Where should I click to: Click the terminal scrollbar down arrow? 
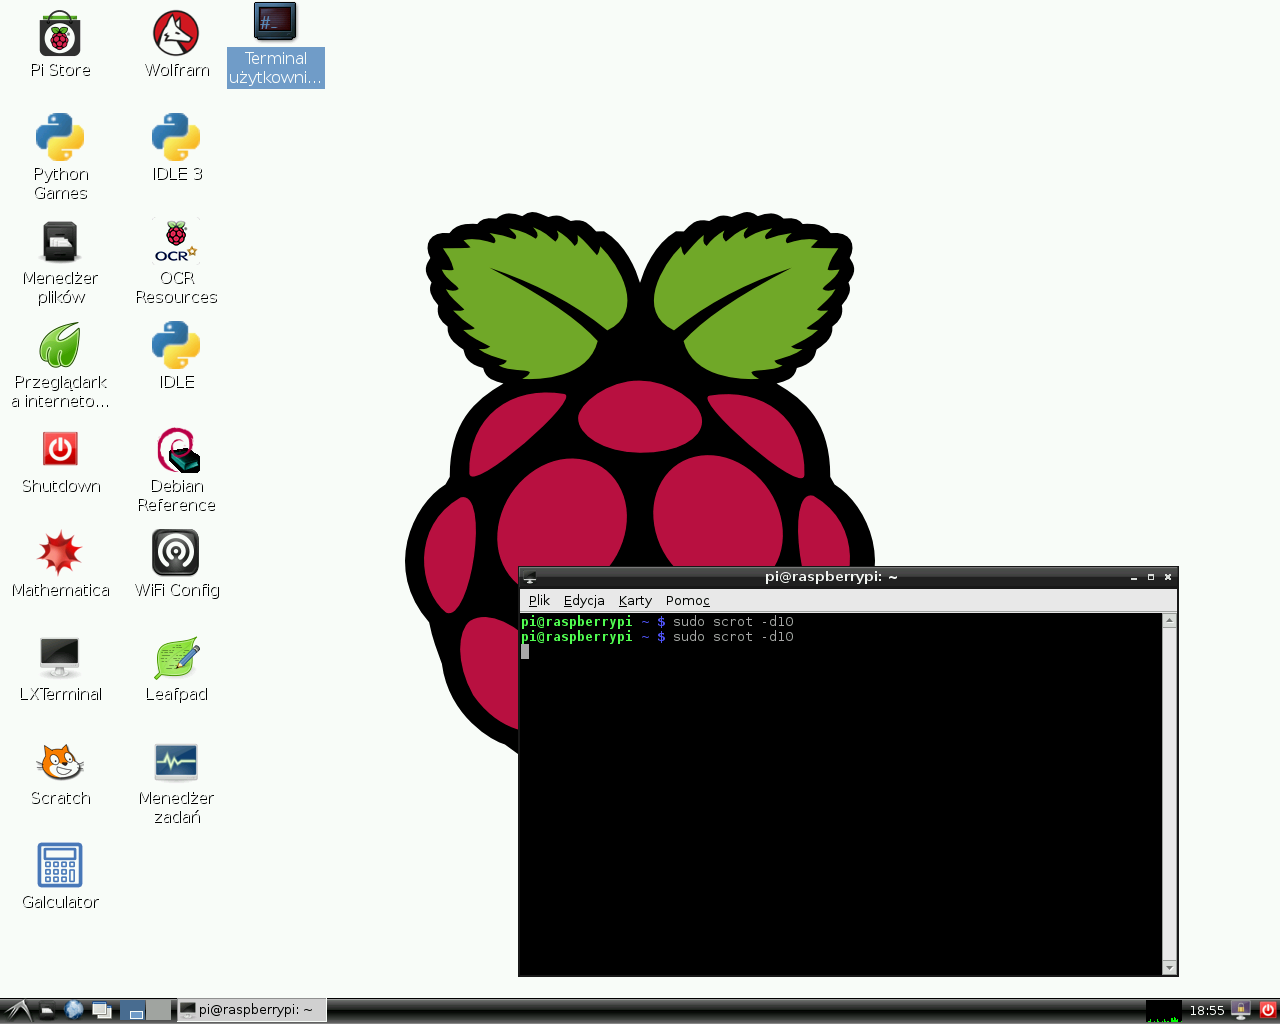(1169, 967)
